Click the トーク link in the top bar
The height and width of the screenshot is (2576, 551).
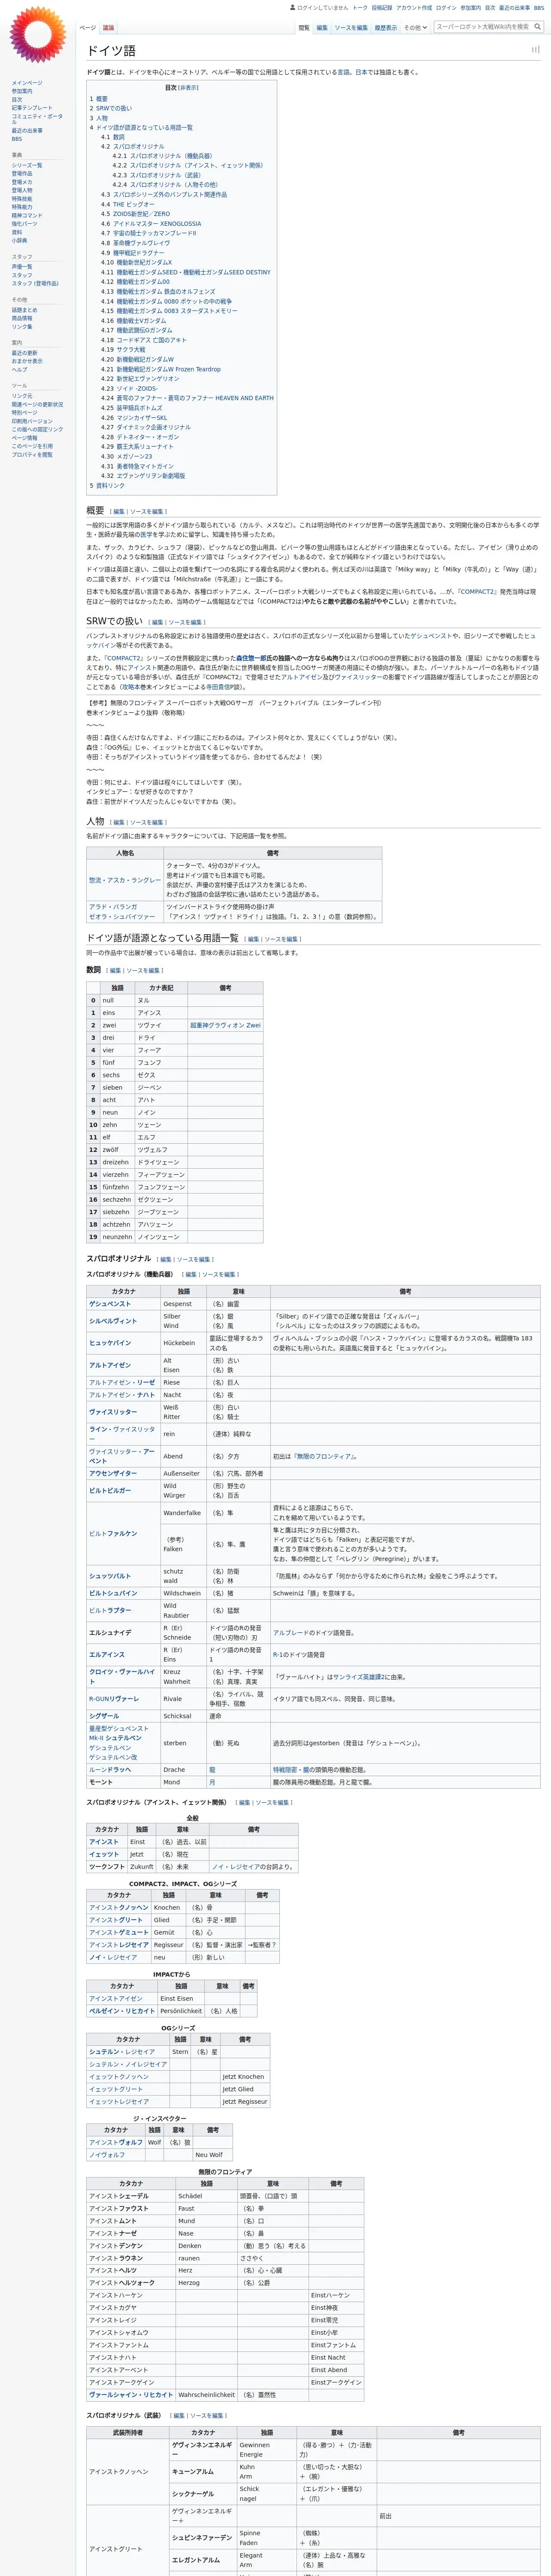(360, 8)
